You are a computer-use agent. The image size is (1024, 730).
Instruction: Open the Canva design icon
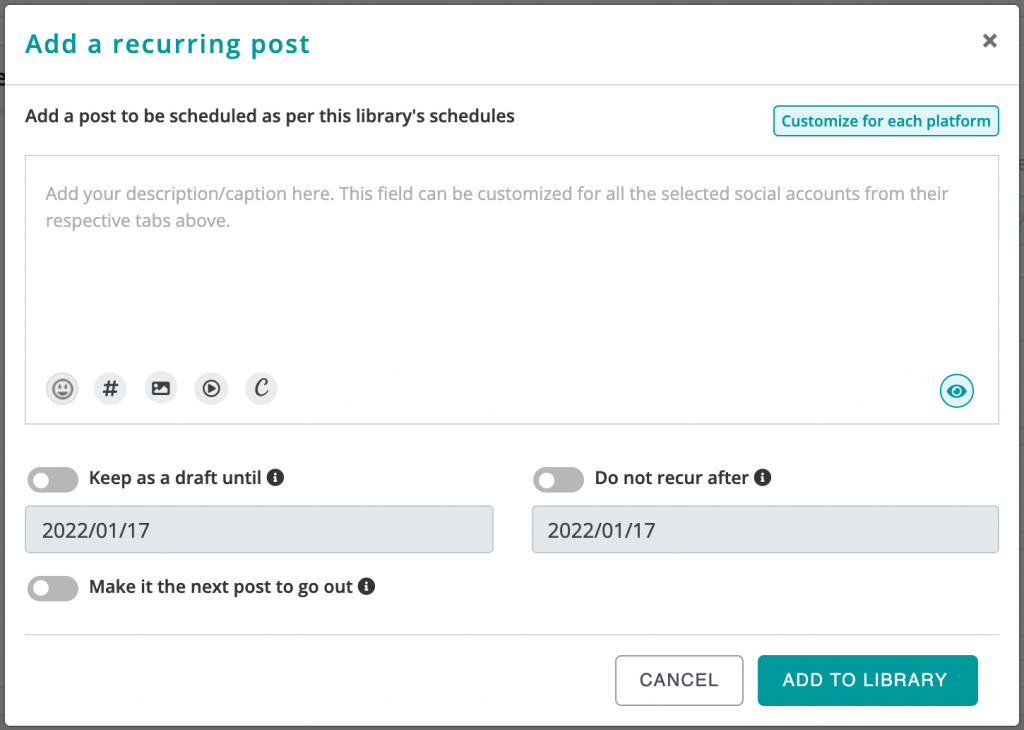[x=261, y=388]
